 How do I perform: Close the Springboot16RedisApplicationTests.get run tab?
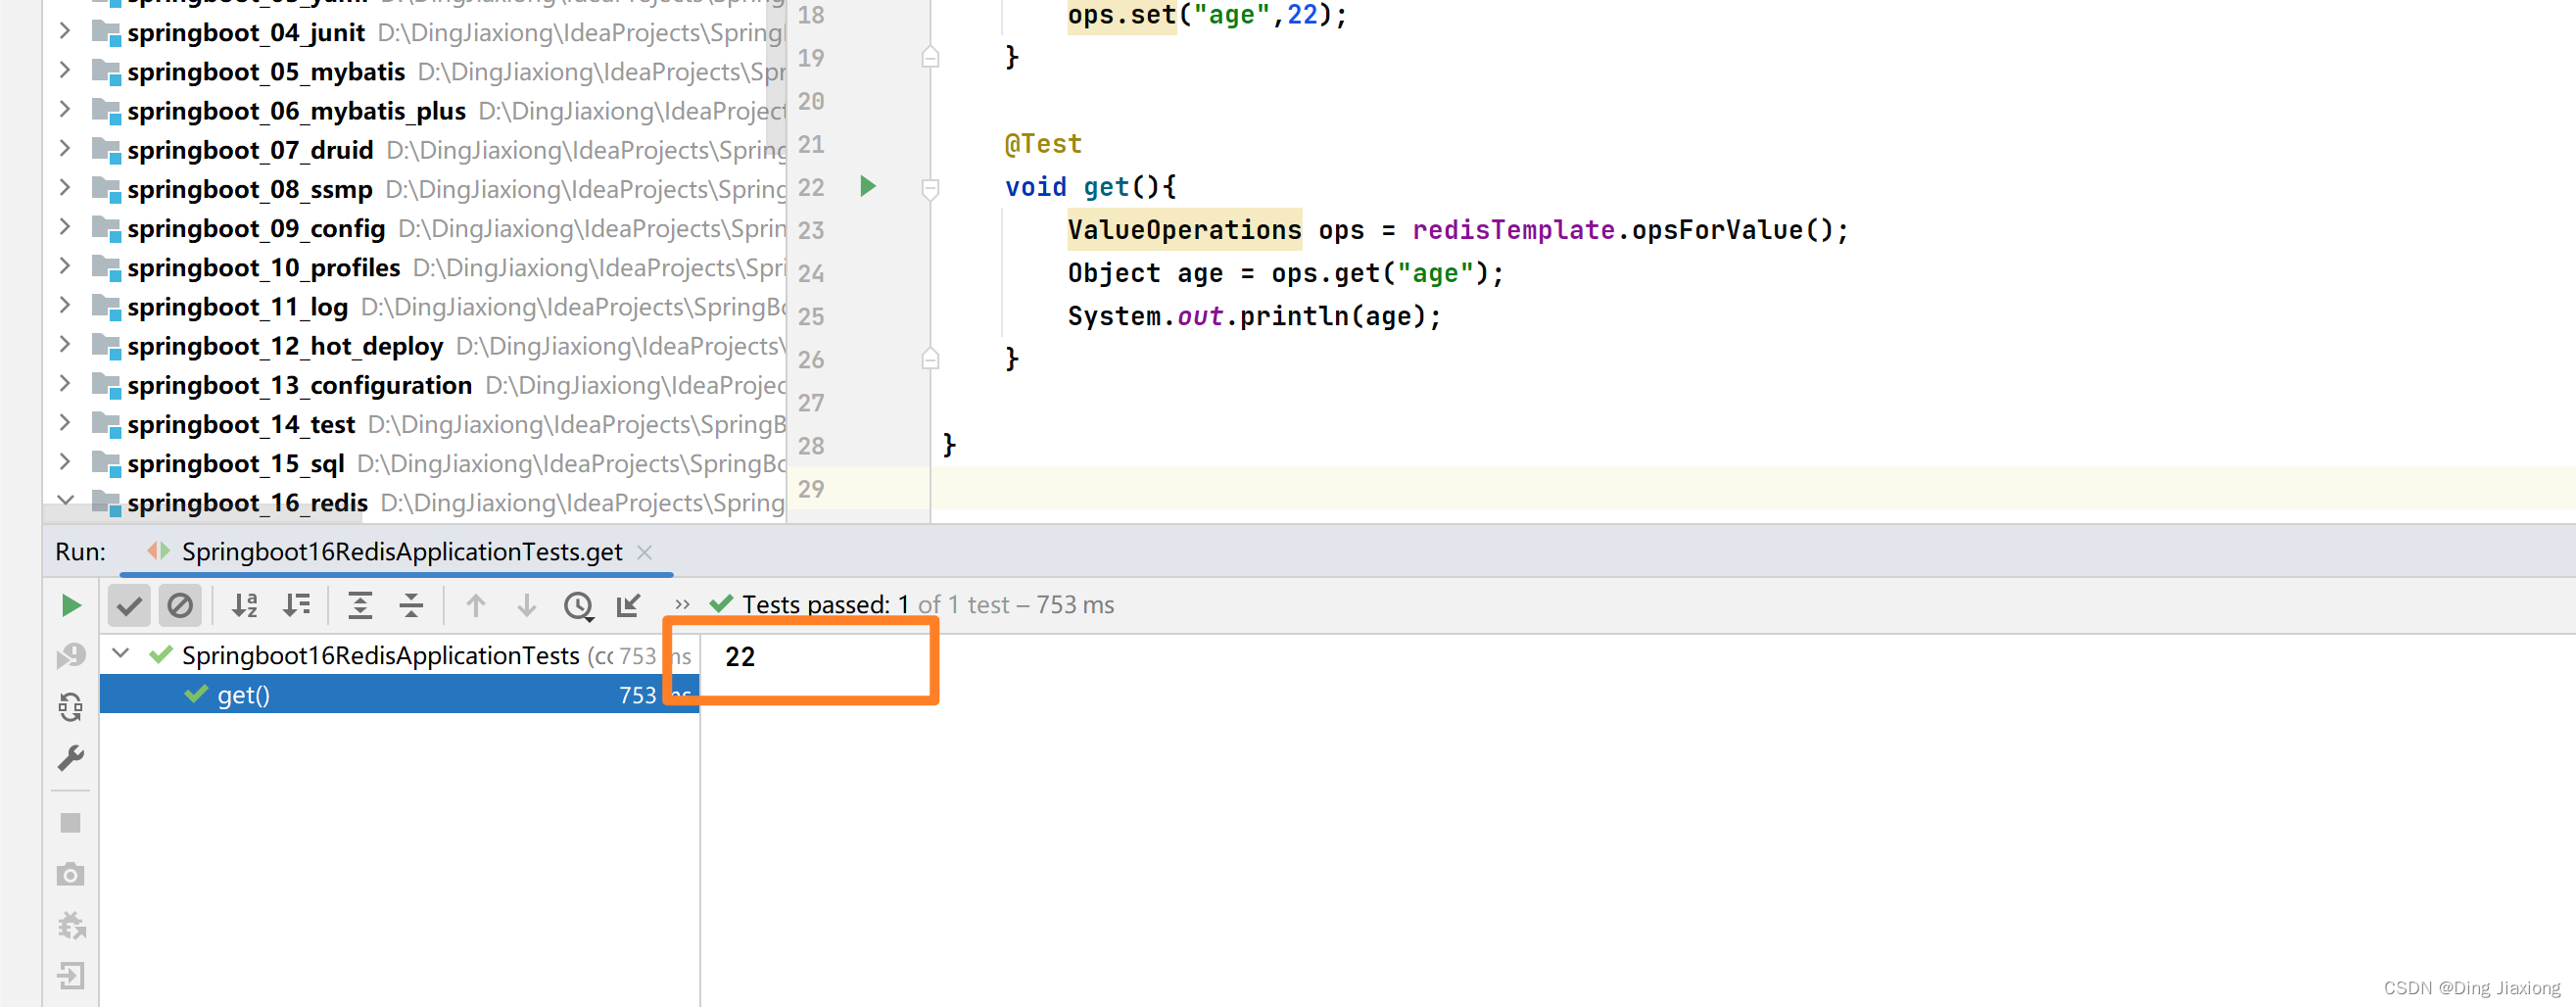(x=645, y=552)
